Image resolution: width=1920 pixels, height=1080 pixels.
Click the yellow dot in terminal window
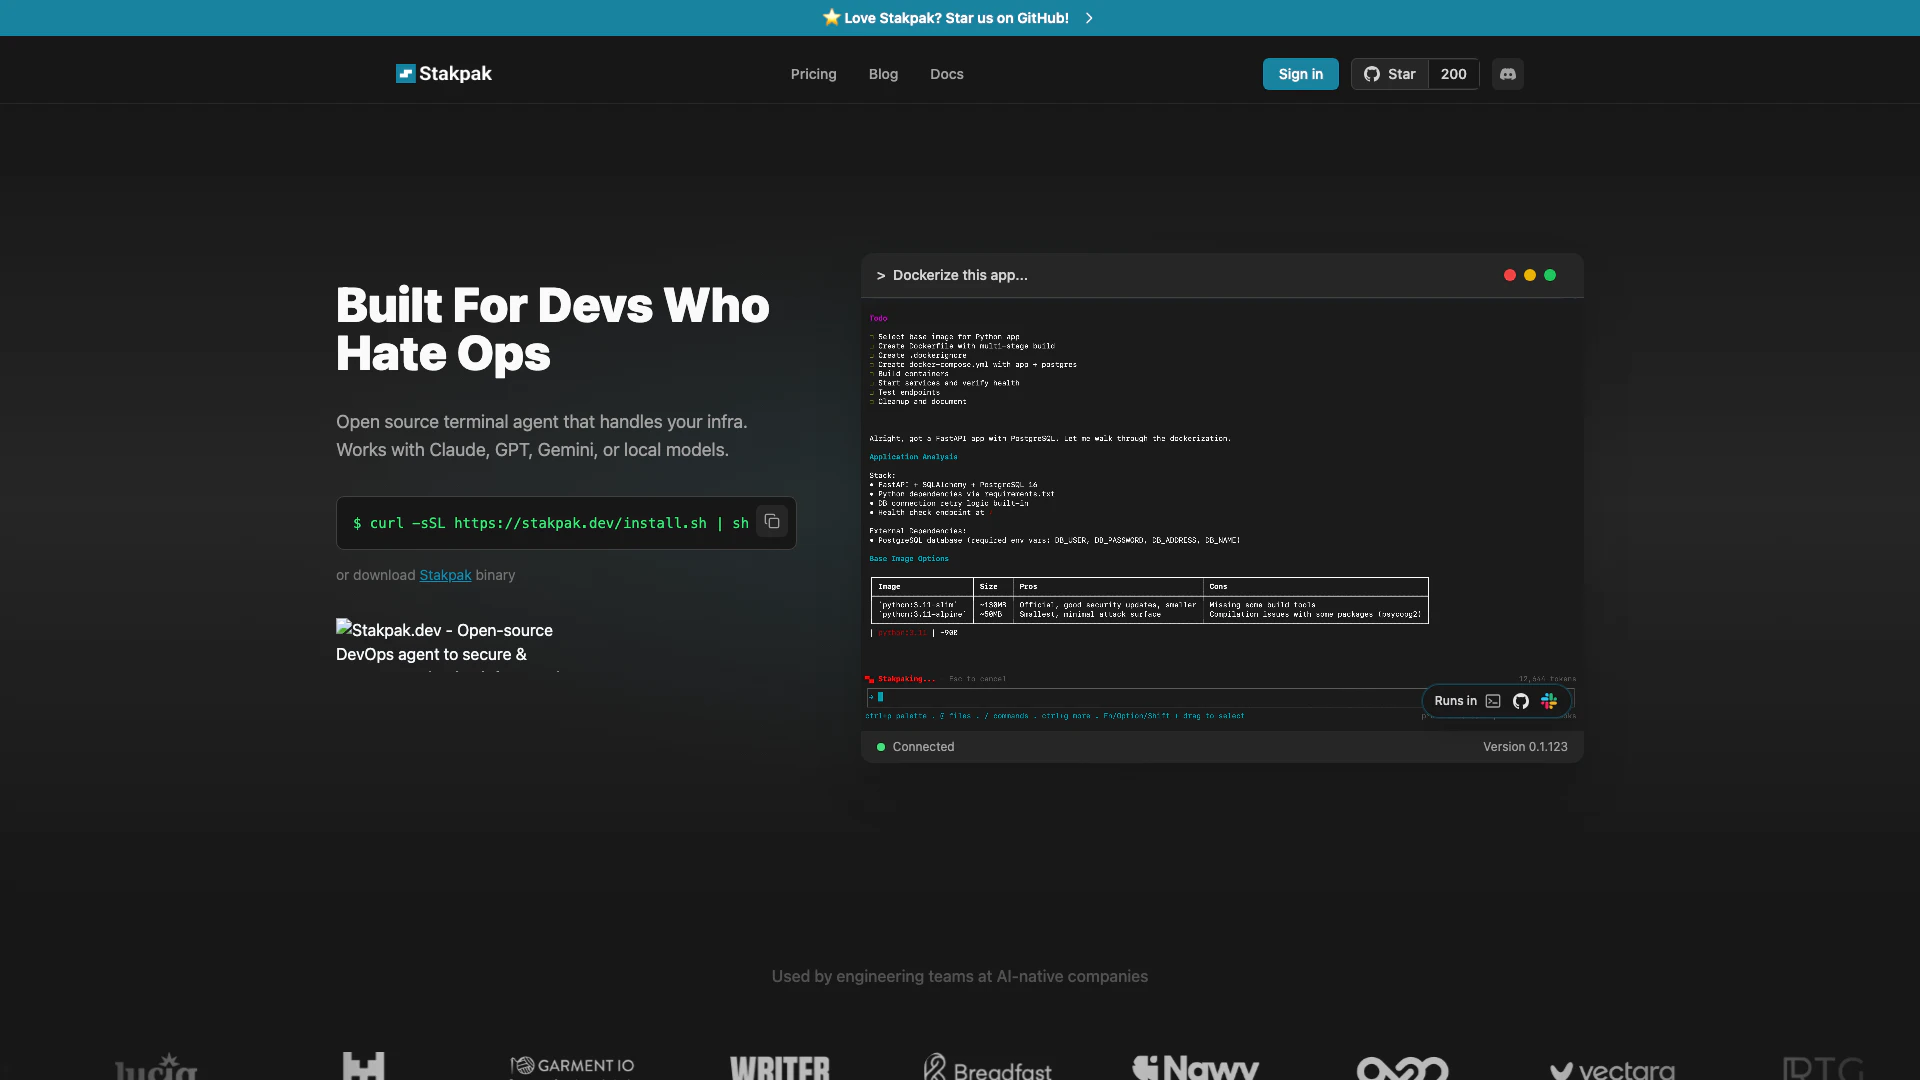pyautogui.click(x=1530, y=275)
